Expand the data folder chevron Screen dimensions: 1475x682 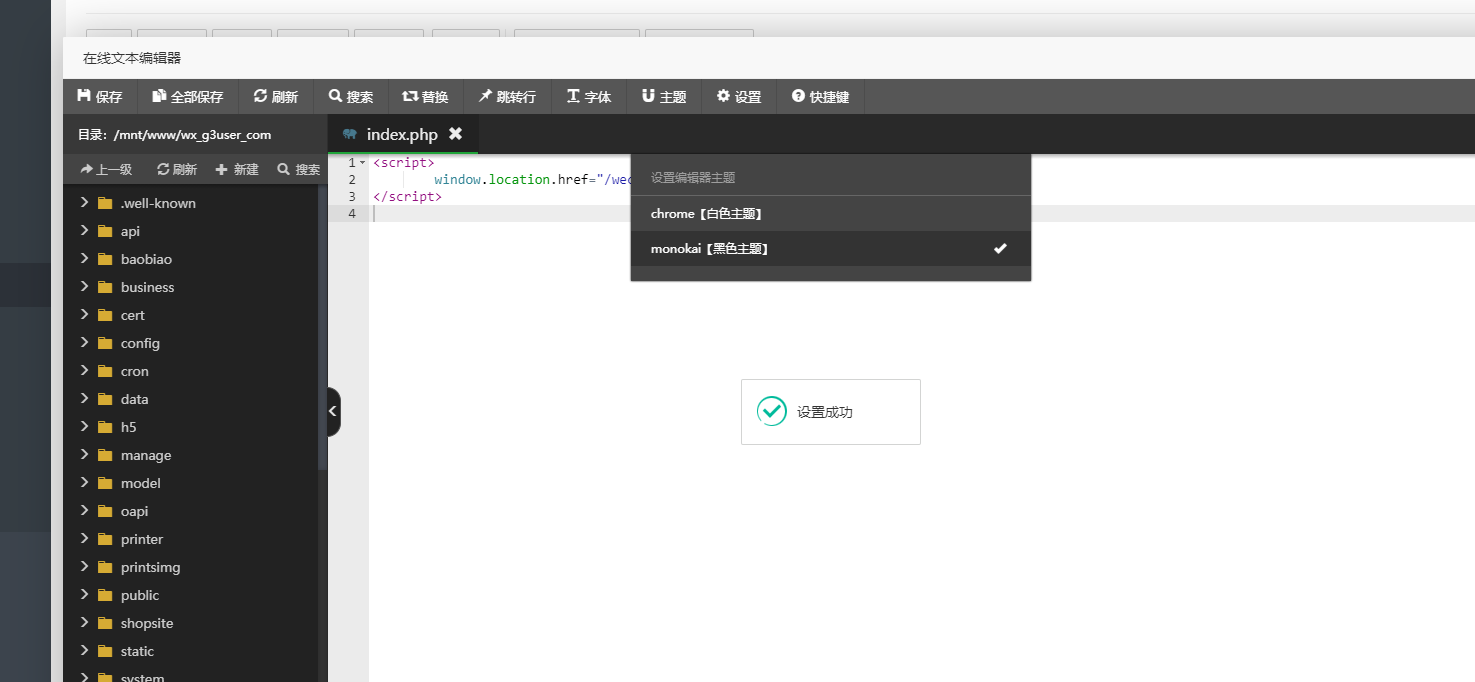point(85,399)
